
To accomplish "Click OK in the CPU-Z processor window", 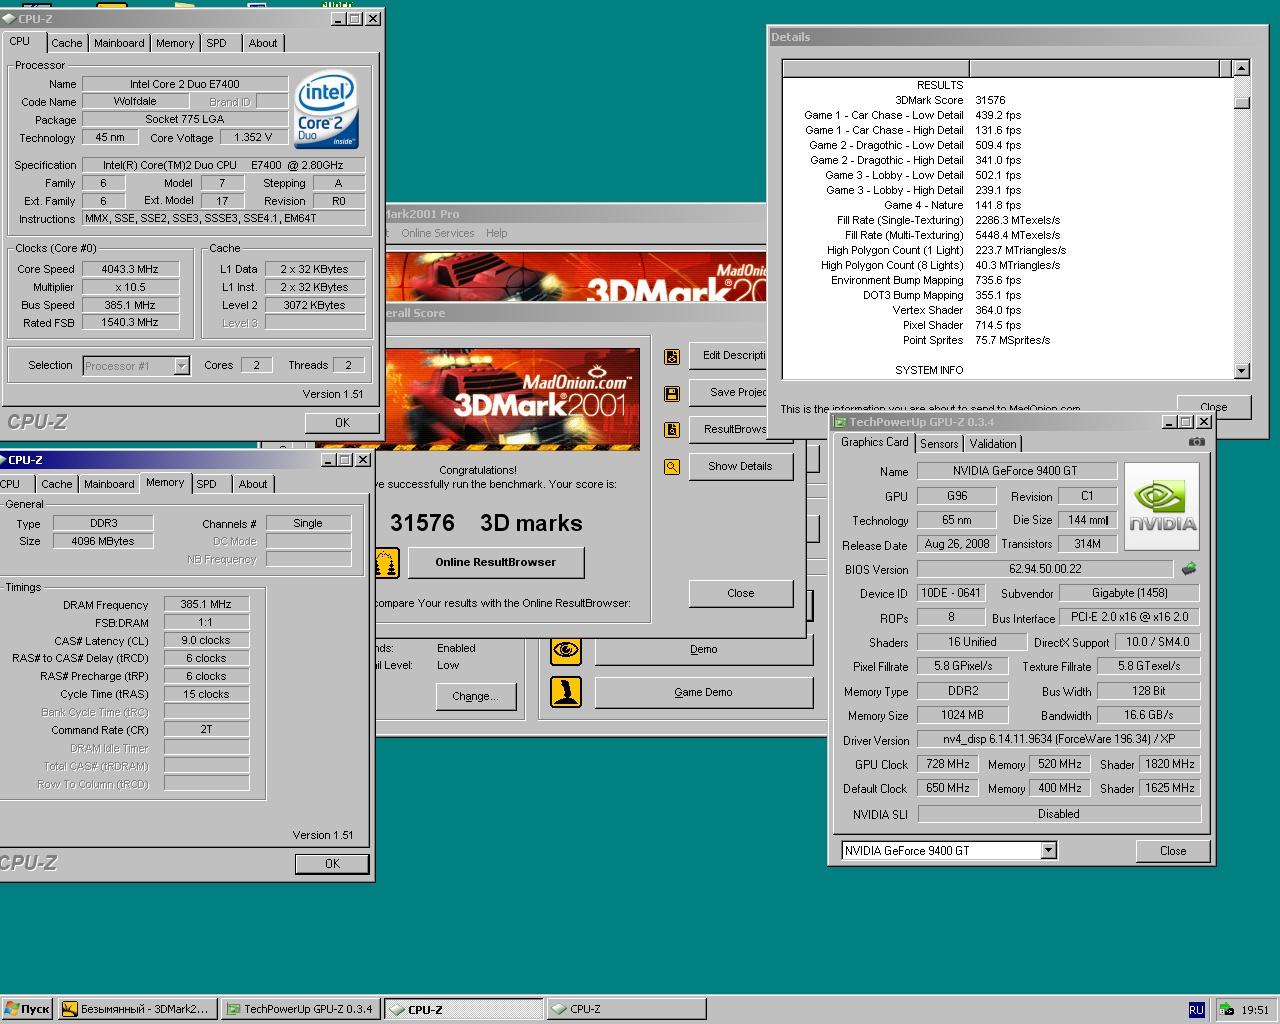I will coord(343,423).
